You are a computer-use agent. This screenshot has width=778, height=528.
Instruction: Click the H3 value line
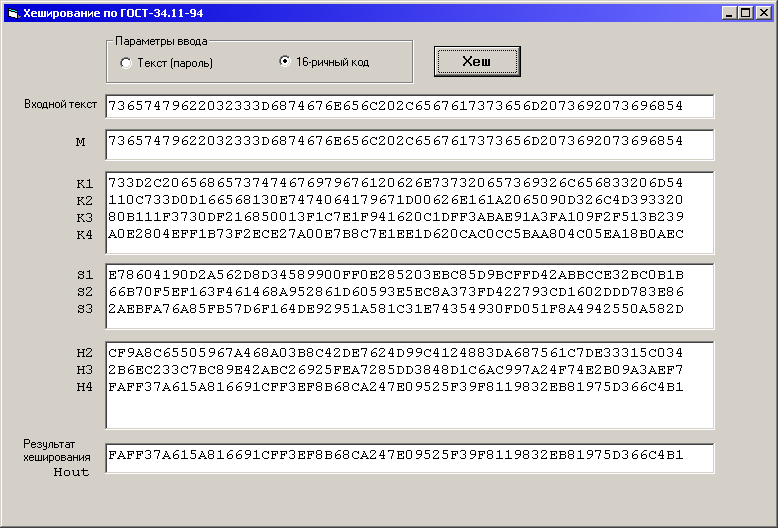(395, 370)
